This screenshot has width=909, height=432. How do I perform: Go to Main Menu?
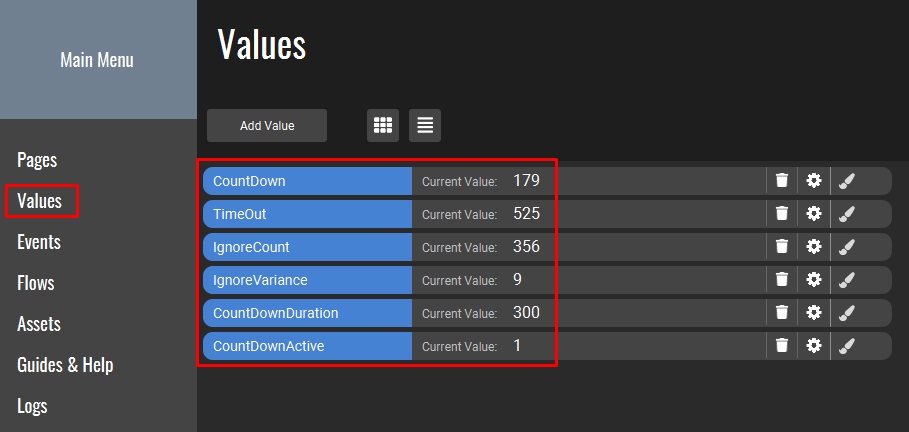[x=97, y=60]
